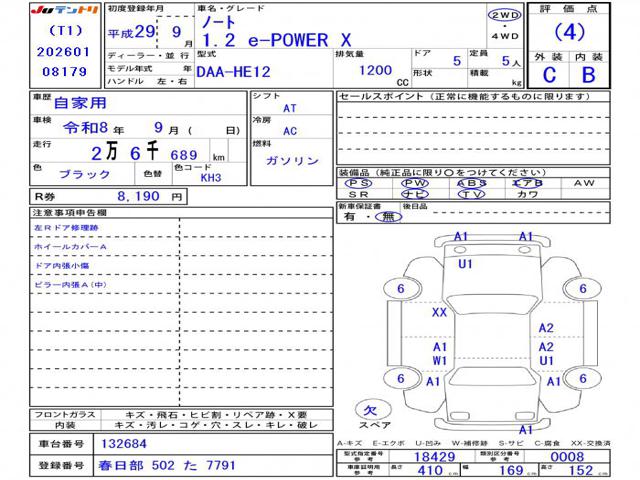This screenshot has height=480, width=640.
Task: Click note ホイールカバーA
Action: [70, 247]
